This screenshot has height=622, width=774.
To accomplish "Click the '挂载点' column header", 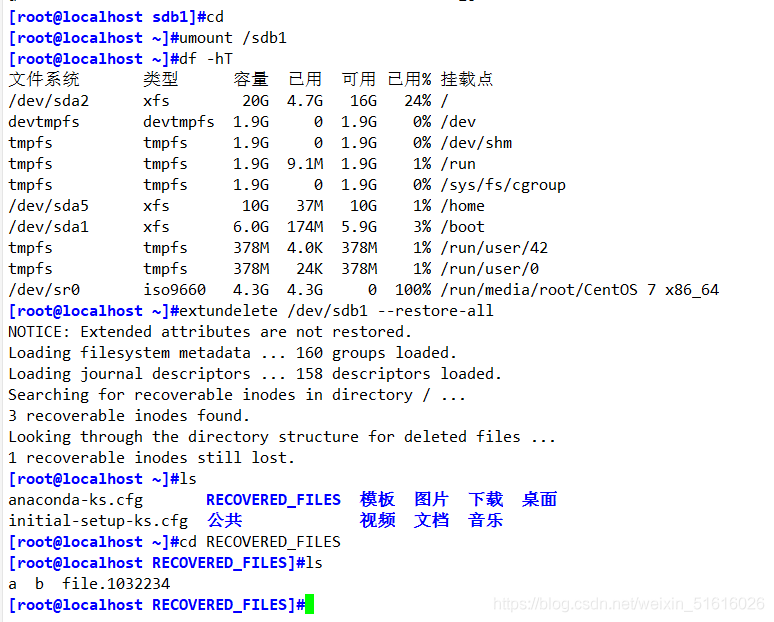I will click(x=467, y=79).
